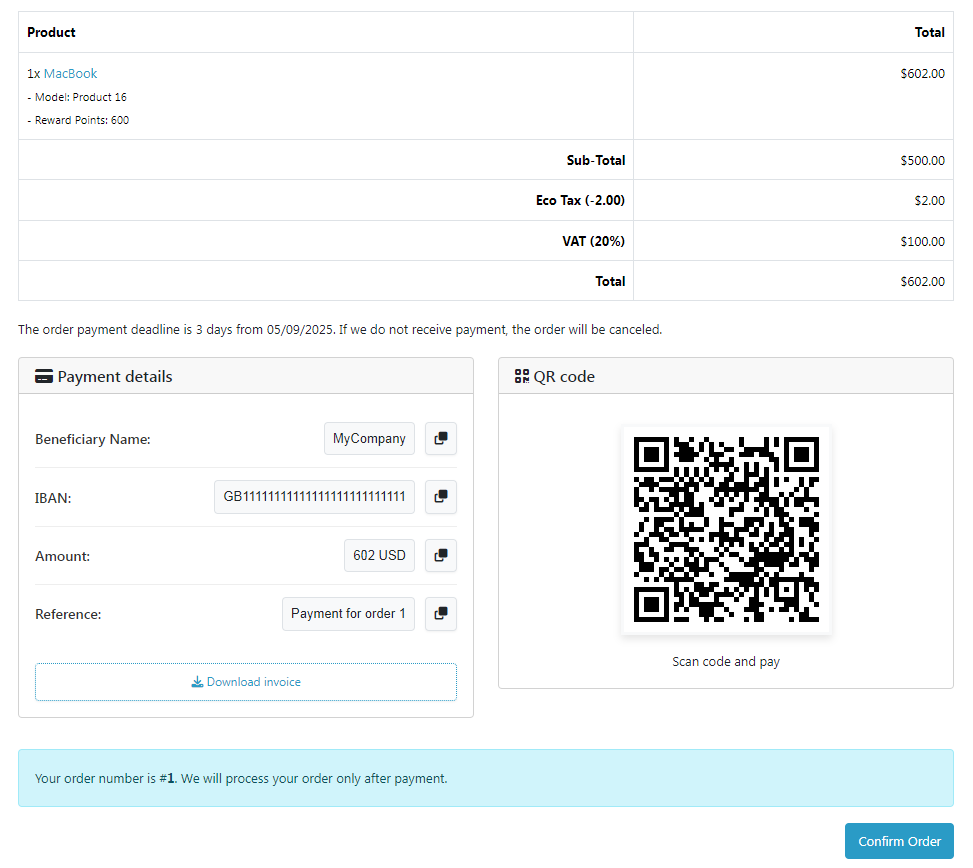Copy the IBAN to clipboard
This screenshot has width=973, height=868.
coord(441,496)
